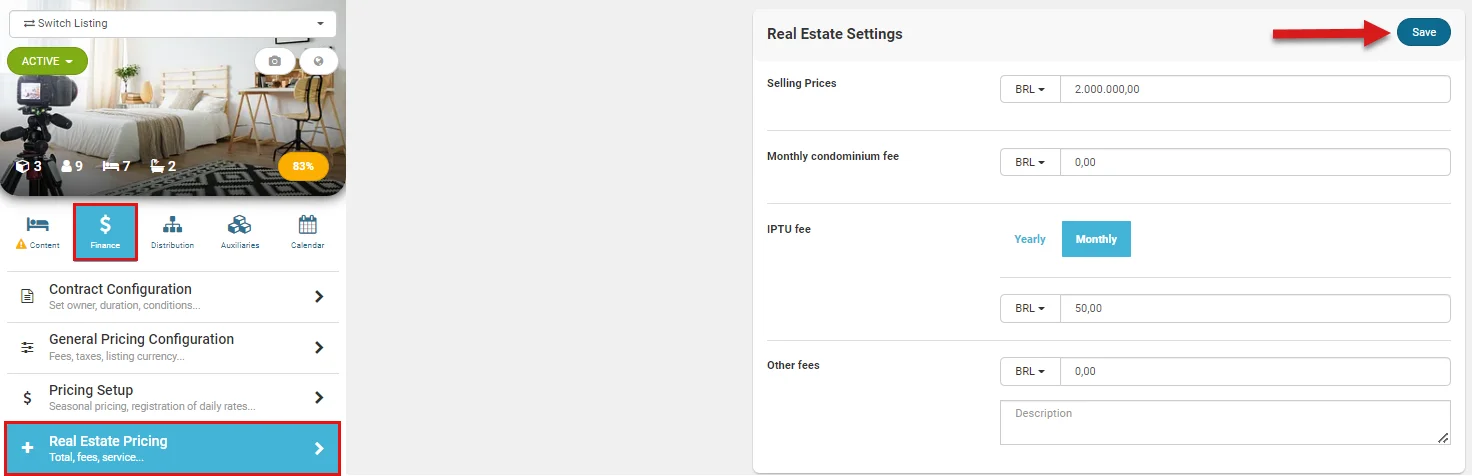Image resolution: width=1472 pixels, height=476 pixels.
Task: Open the Distribution hierarchy icon tab
Action: coord(172,231)
